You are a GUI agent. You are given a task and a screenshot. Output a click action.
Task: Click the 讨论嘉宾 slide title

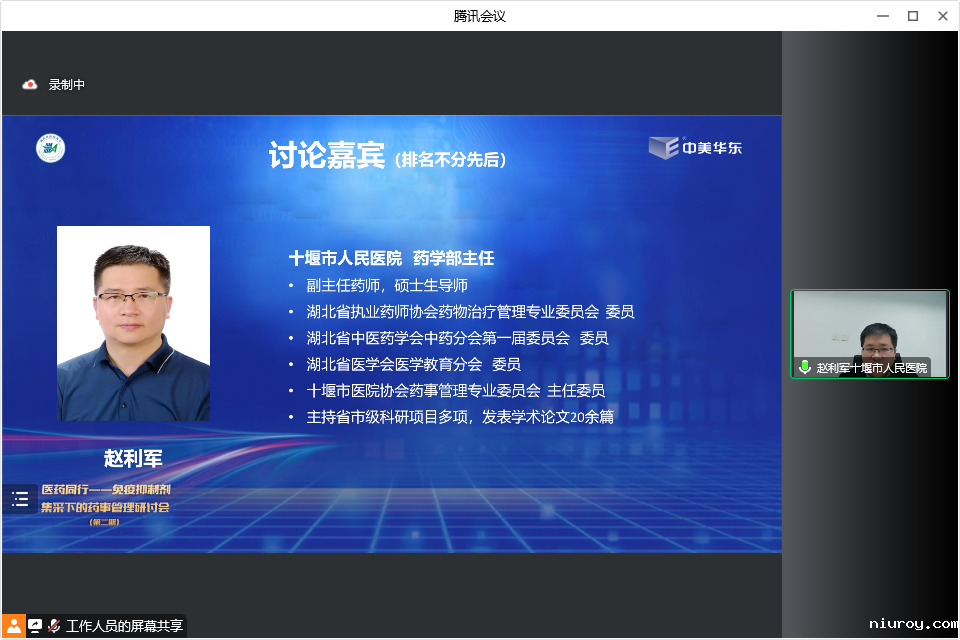(326, 156)
